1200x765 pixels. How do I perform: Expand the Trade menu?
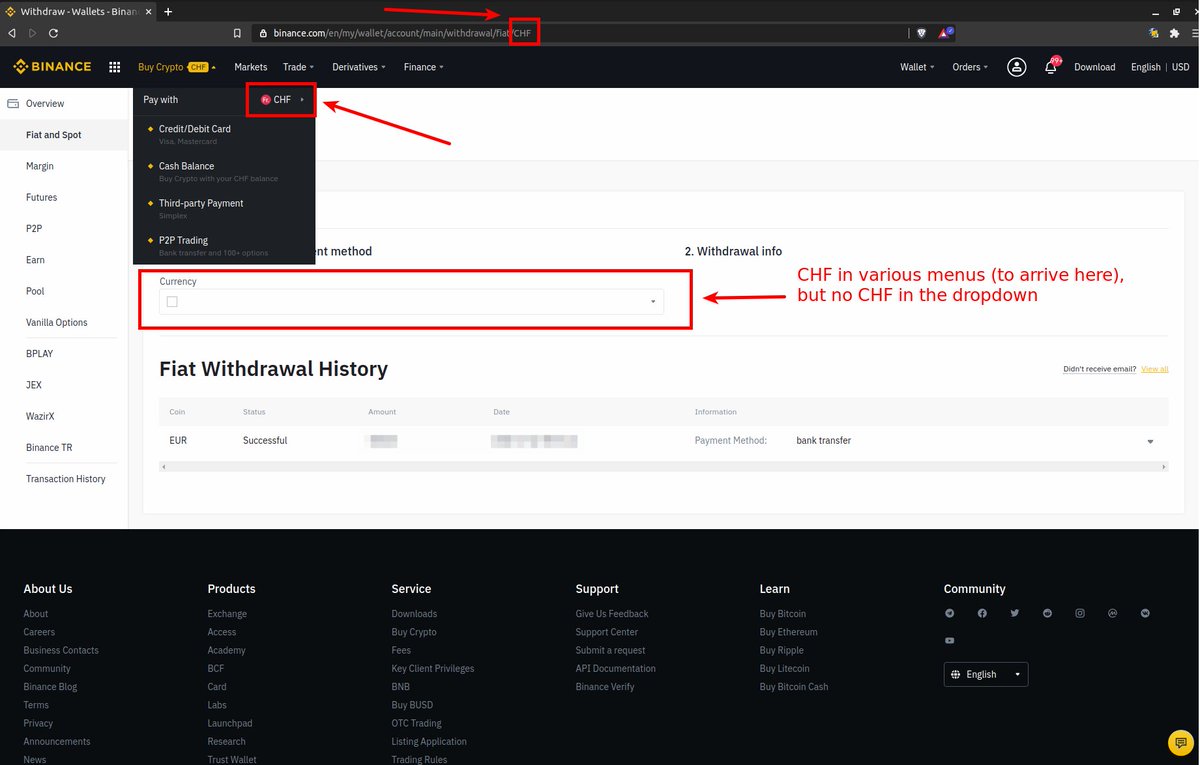pos(298,67)
